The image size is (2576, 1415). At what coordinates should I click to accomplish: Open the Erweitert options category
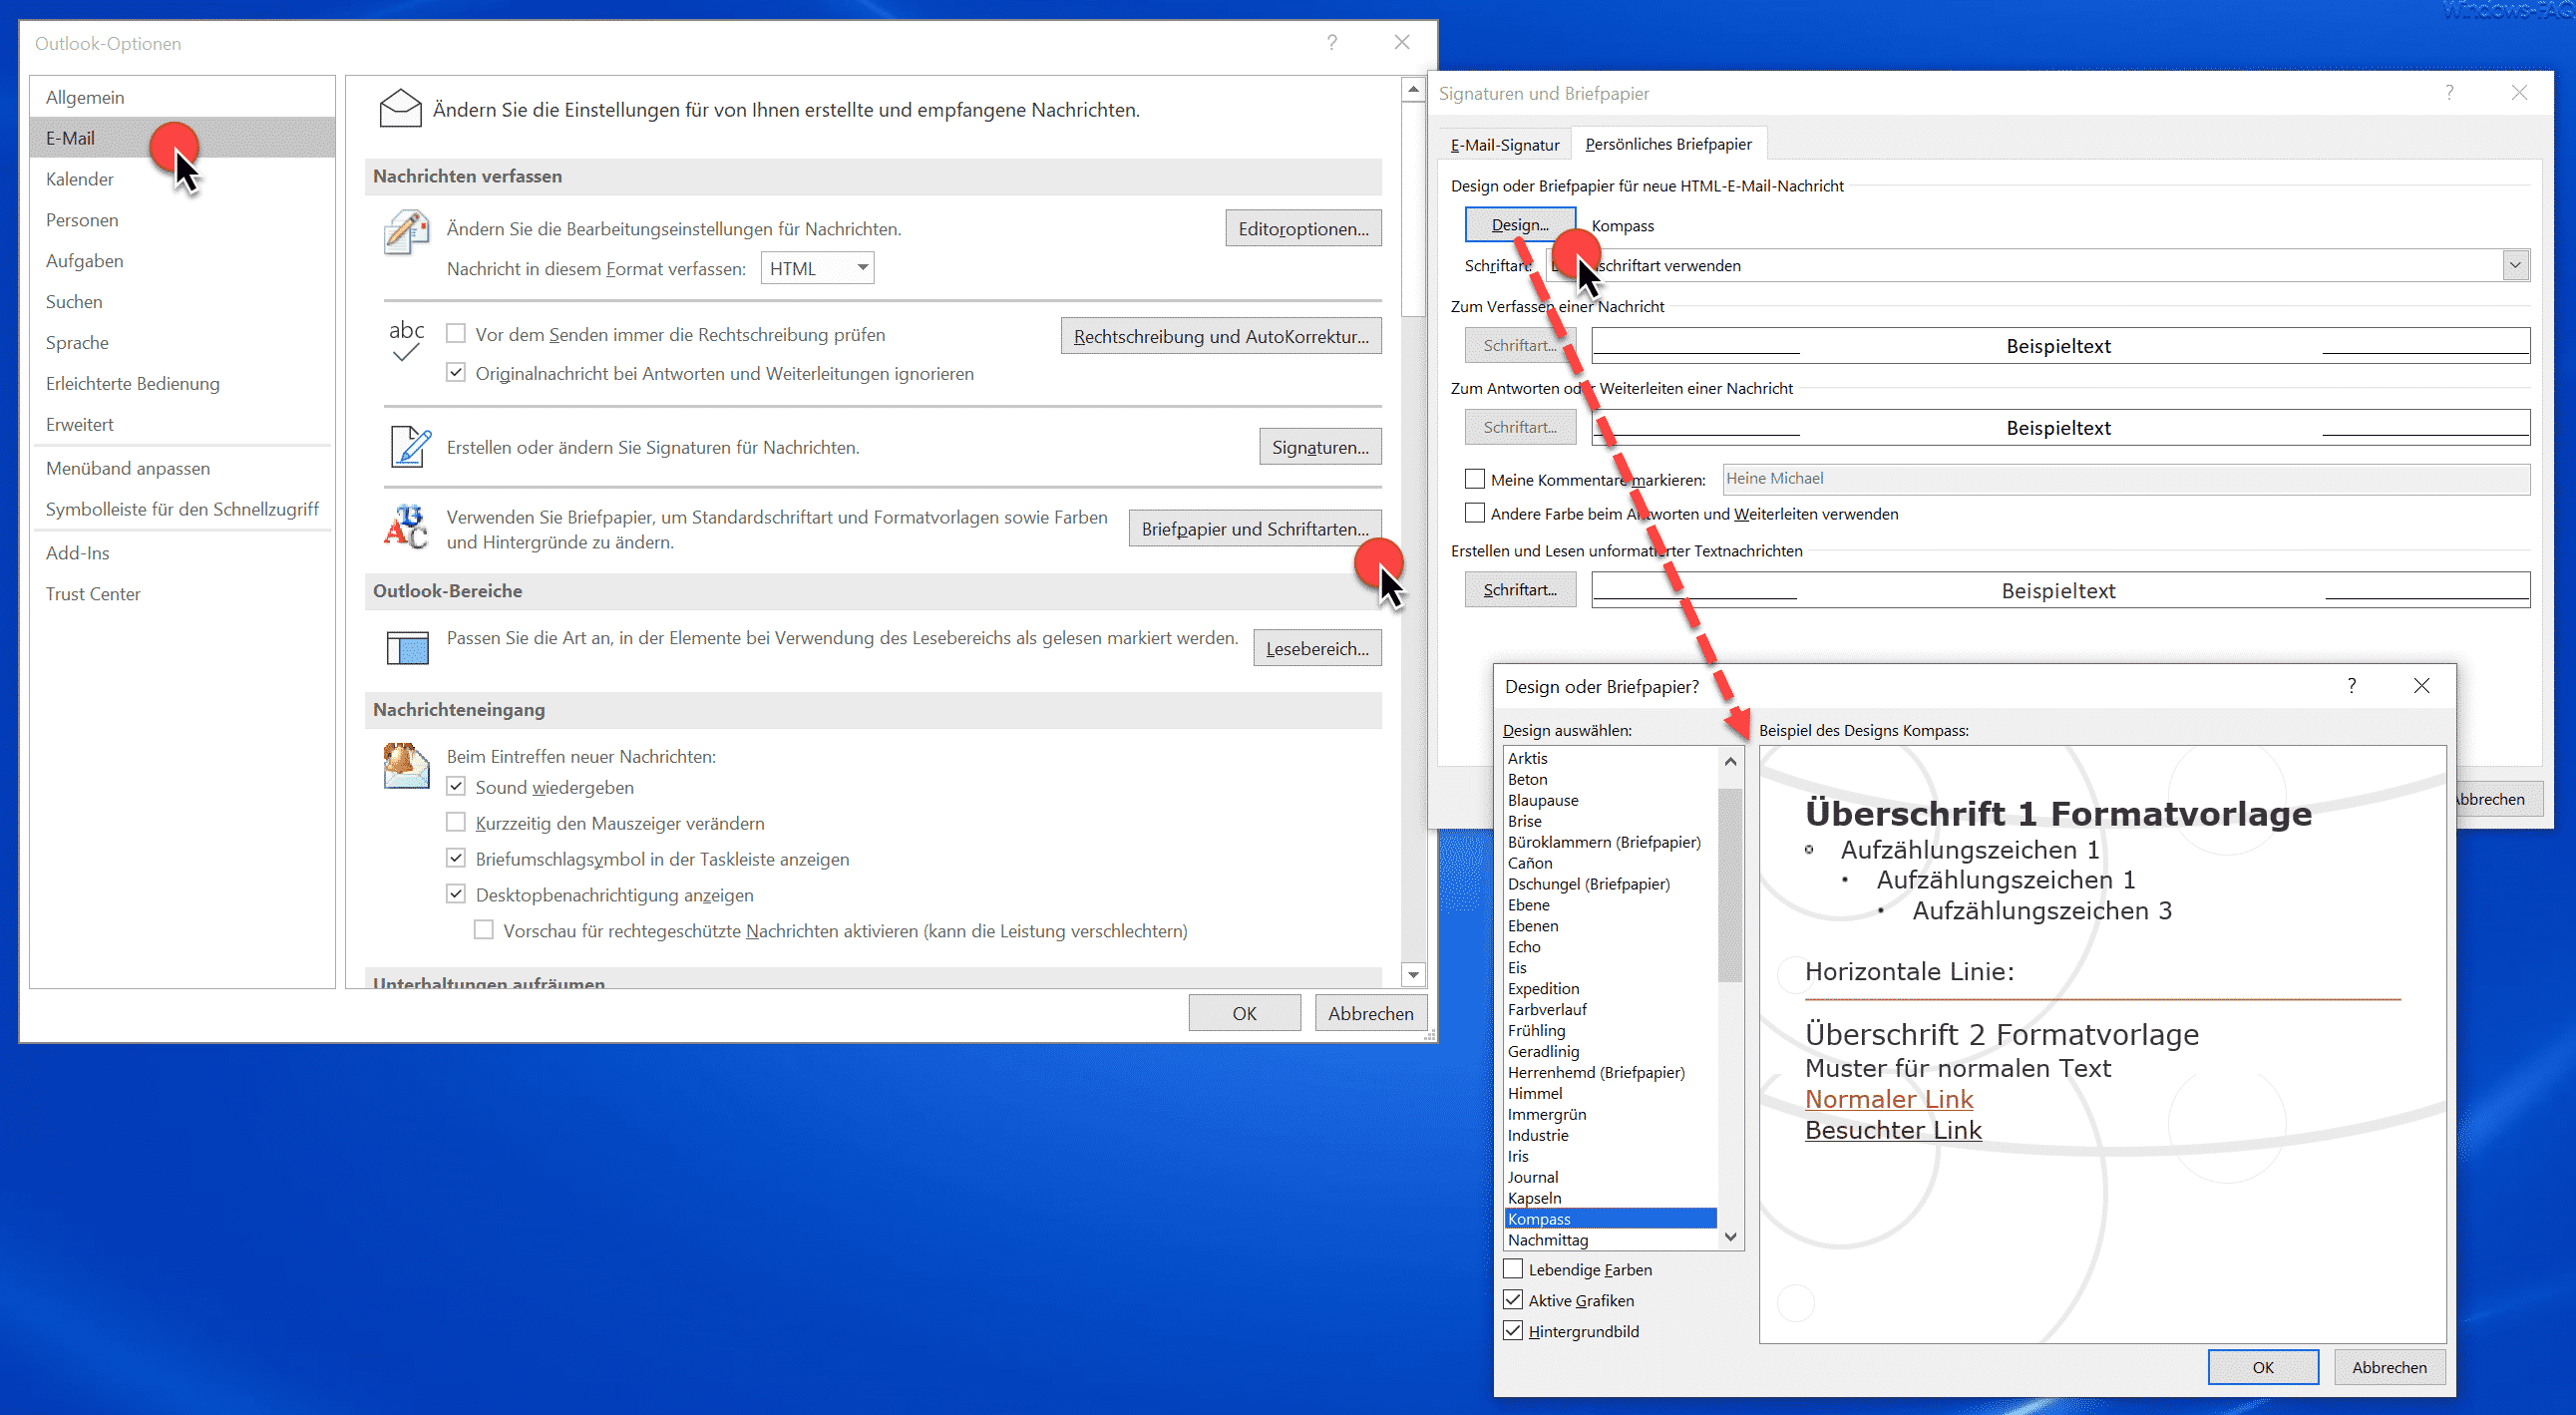(x=183, y=424)
